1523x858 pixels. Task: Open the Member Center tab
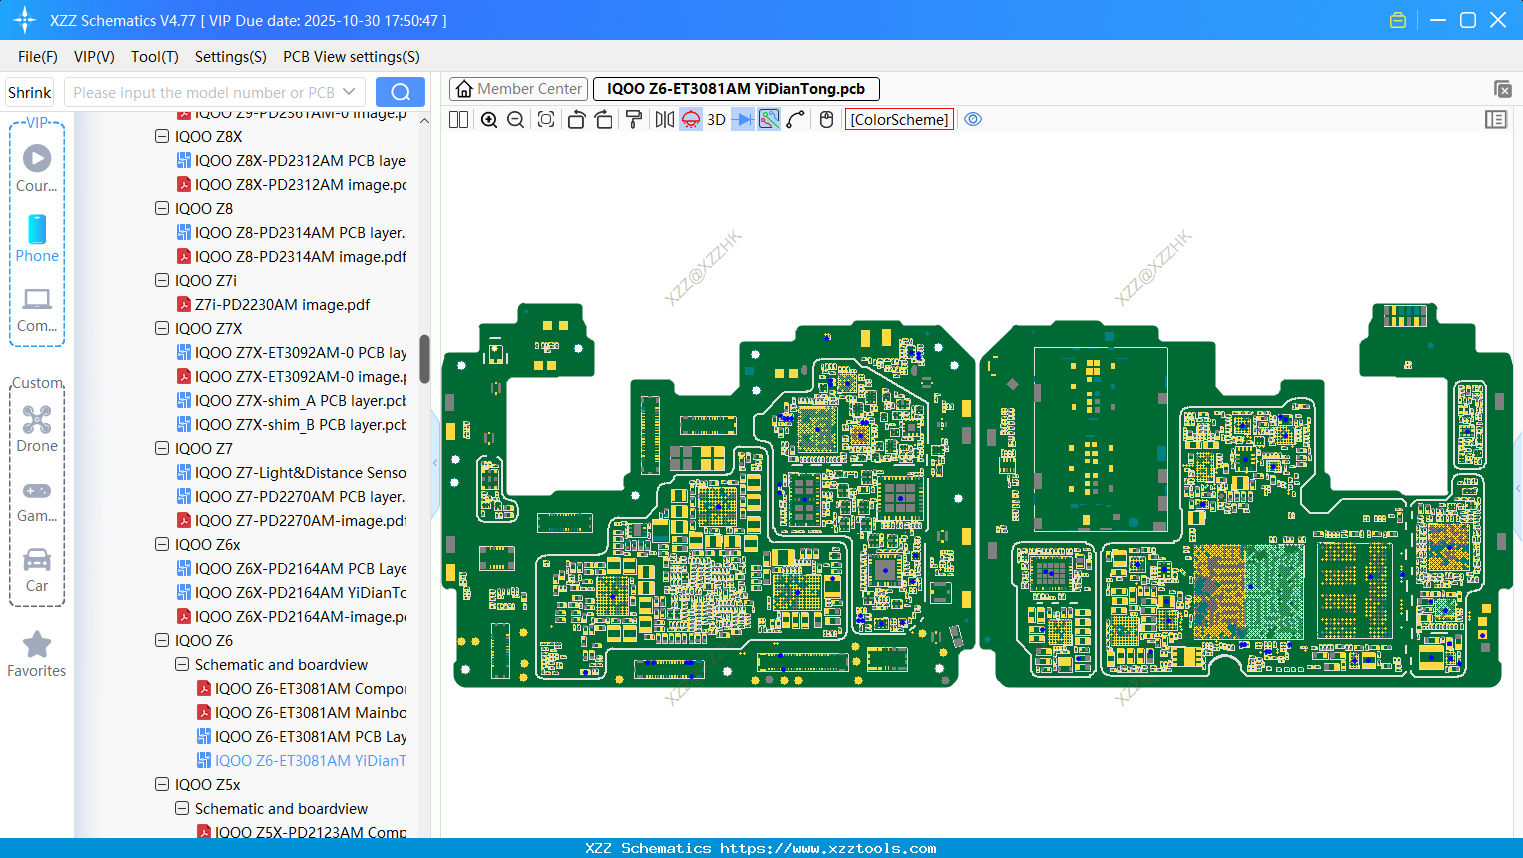click(x=517, y=89)
